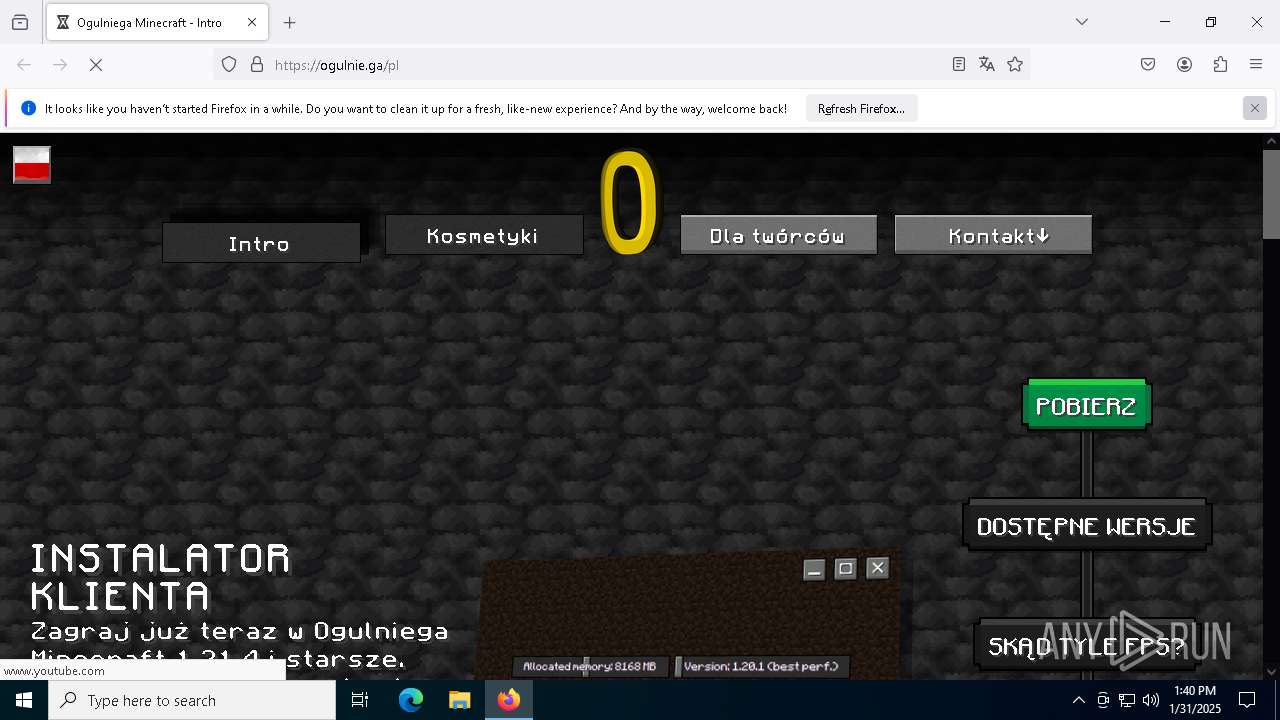
Task: Adjust the Allocated memory slider
Action: click(x=590, y=666)
